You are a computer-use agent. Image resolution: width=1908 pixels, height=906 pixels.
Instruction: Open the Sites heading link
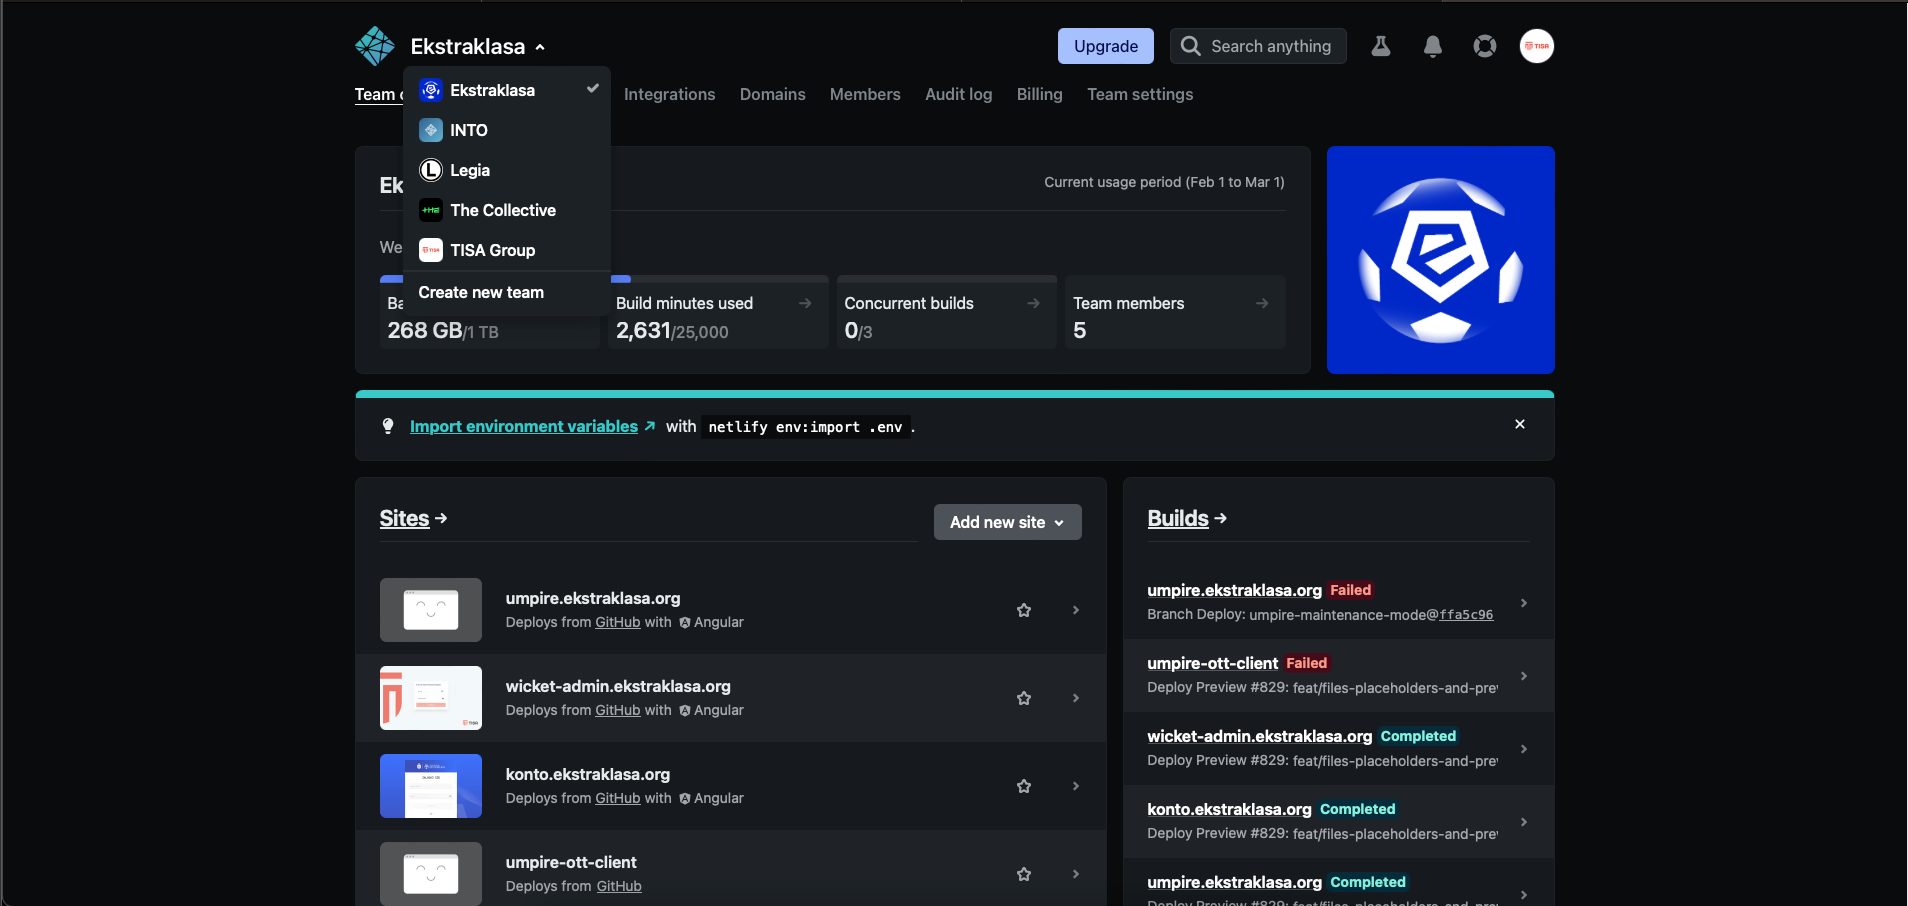click(413, 518)
